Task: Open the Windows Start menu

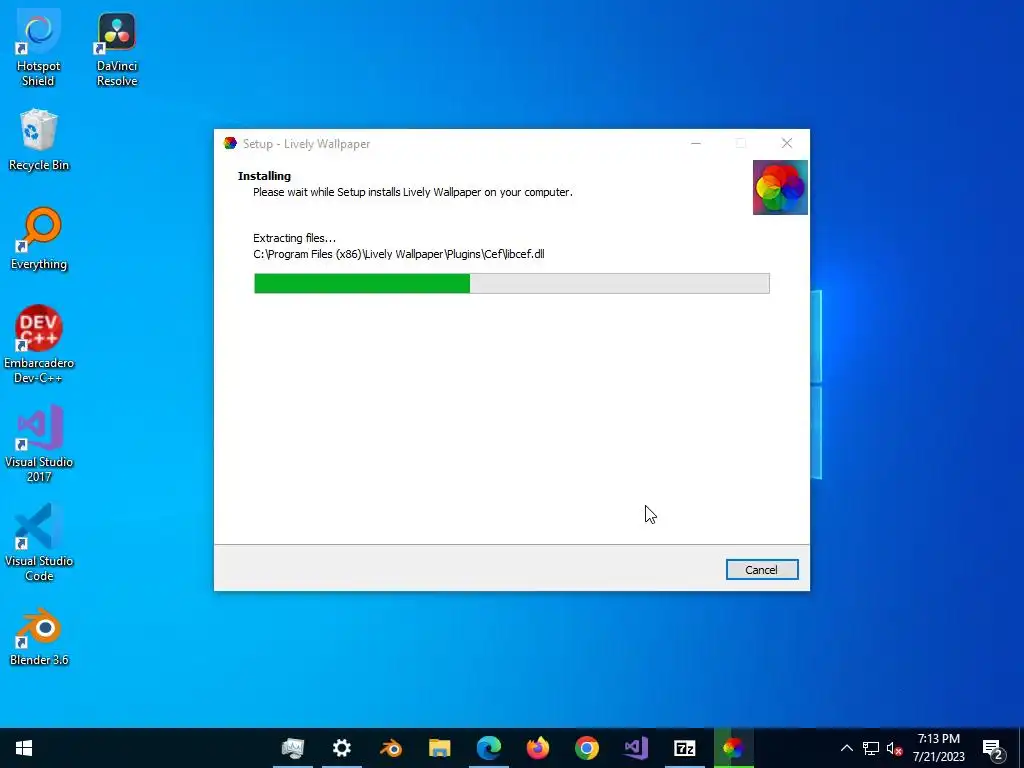Action: point(24,748)
